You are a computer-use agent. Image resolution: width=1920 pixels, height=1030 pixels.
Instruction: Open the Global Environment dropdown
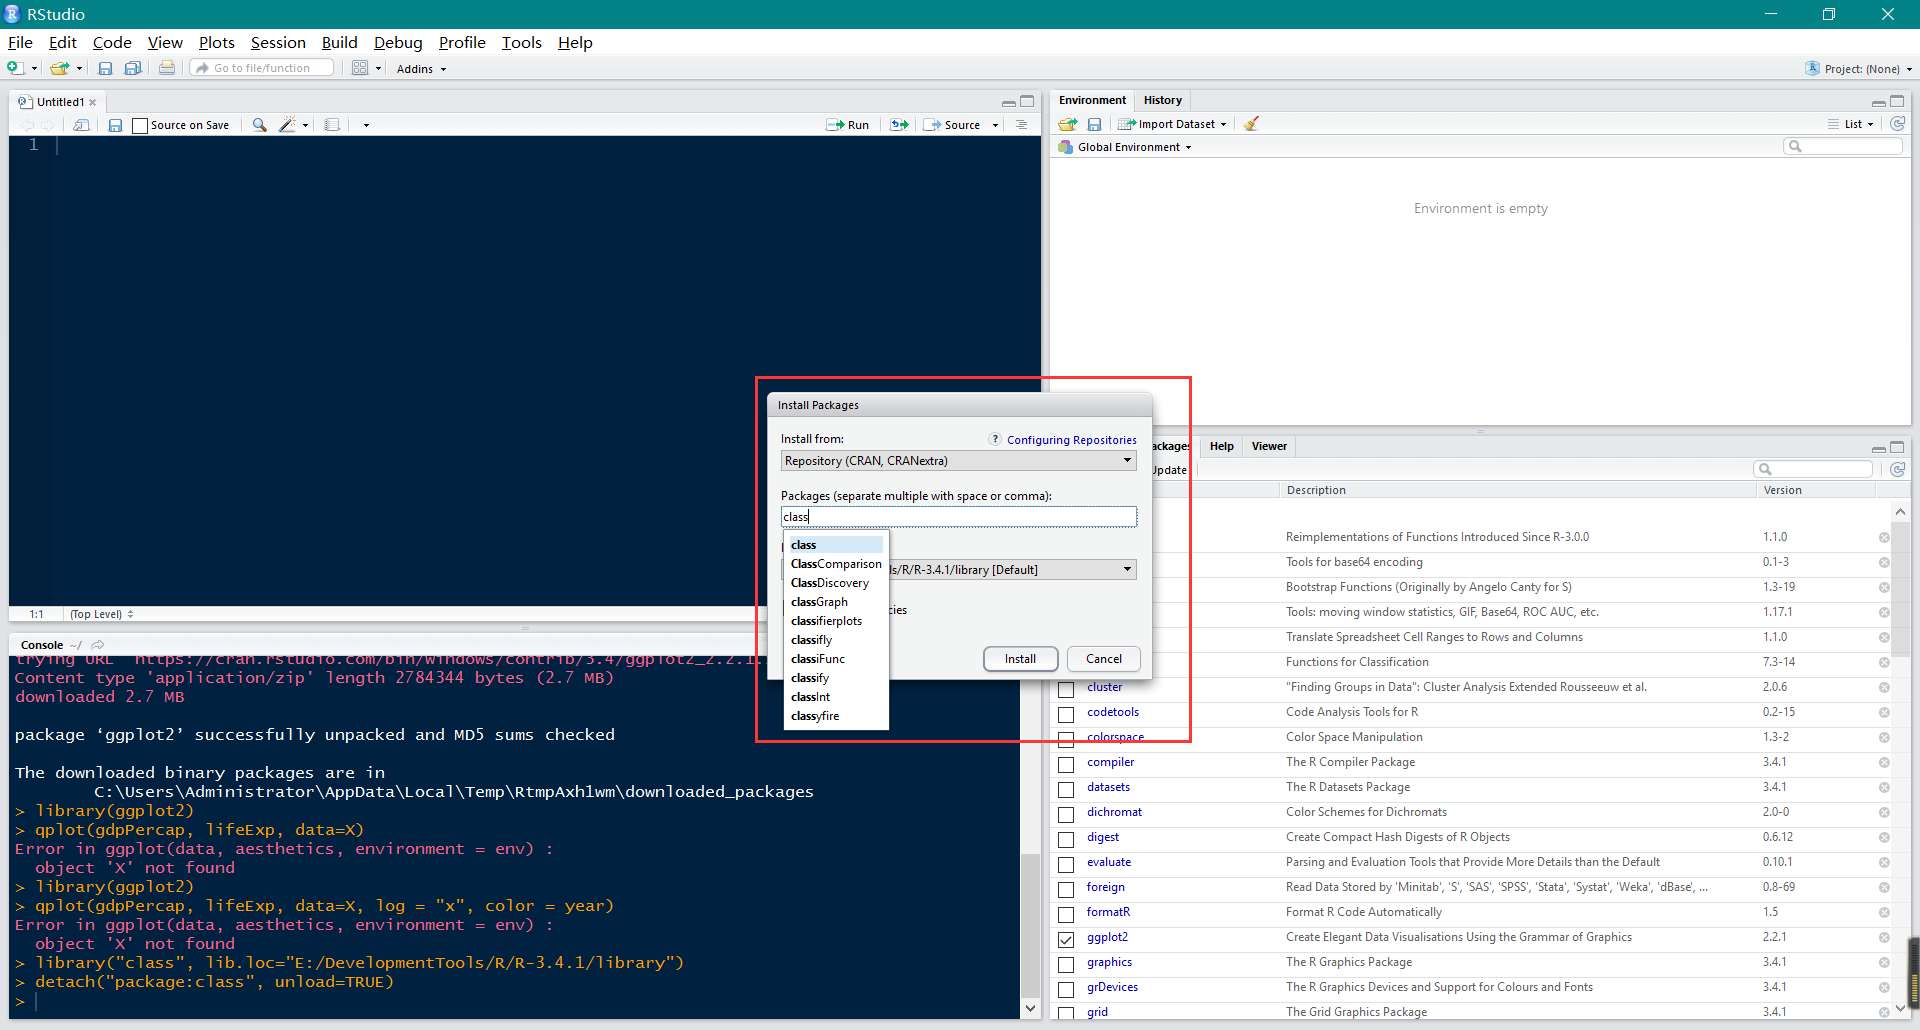pos(1126,147)
